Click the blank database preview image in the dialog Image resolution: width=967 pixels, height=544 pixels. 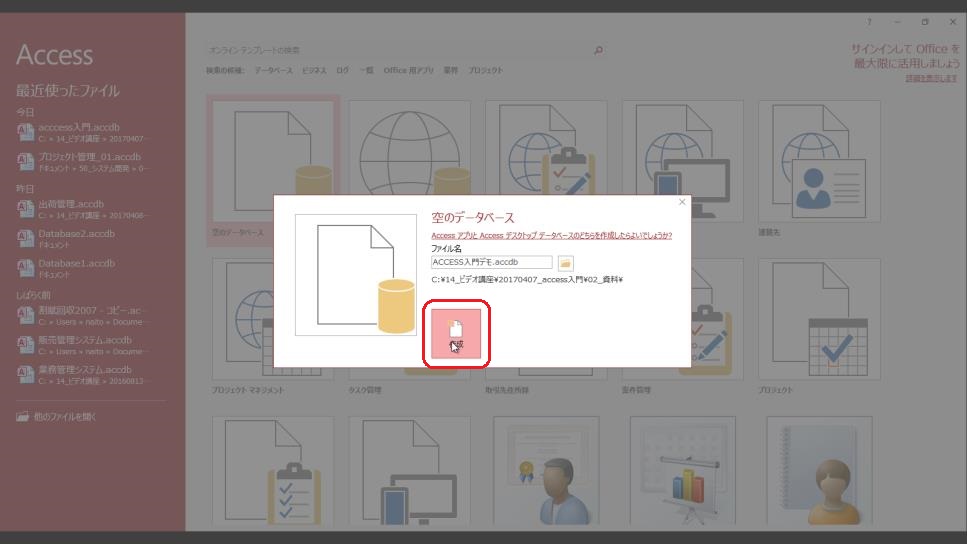[x=356, y=275]
